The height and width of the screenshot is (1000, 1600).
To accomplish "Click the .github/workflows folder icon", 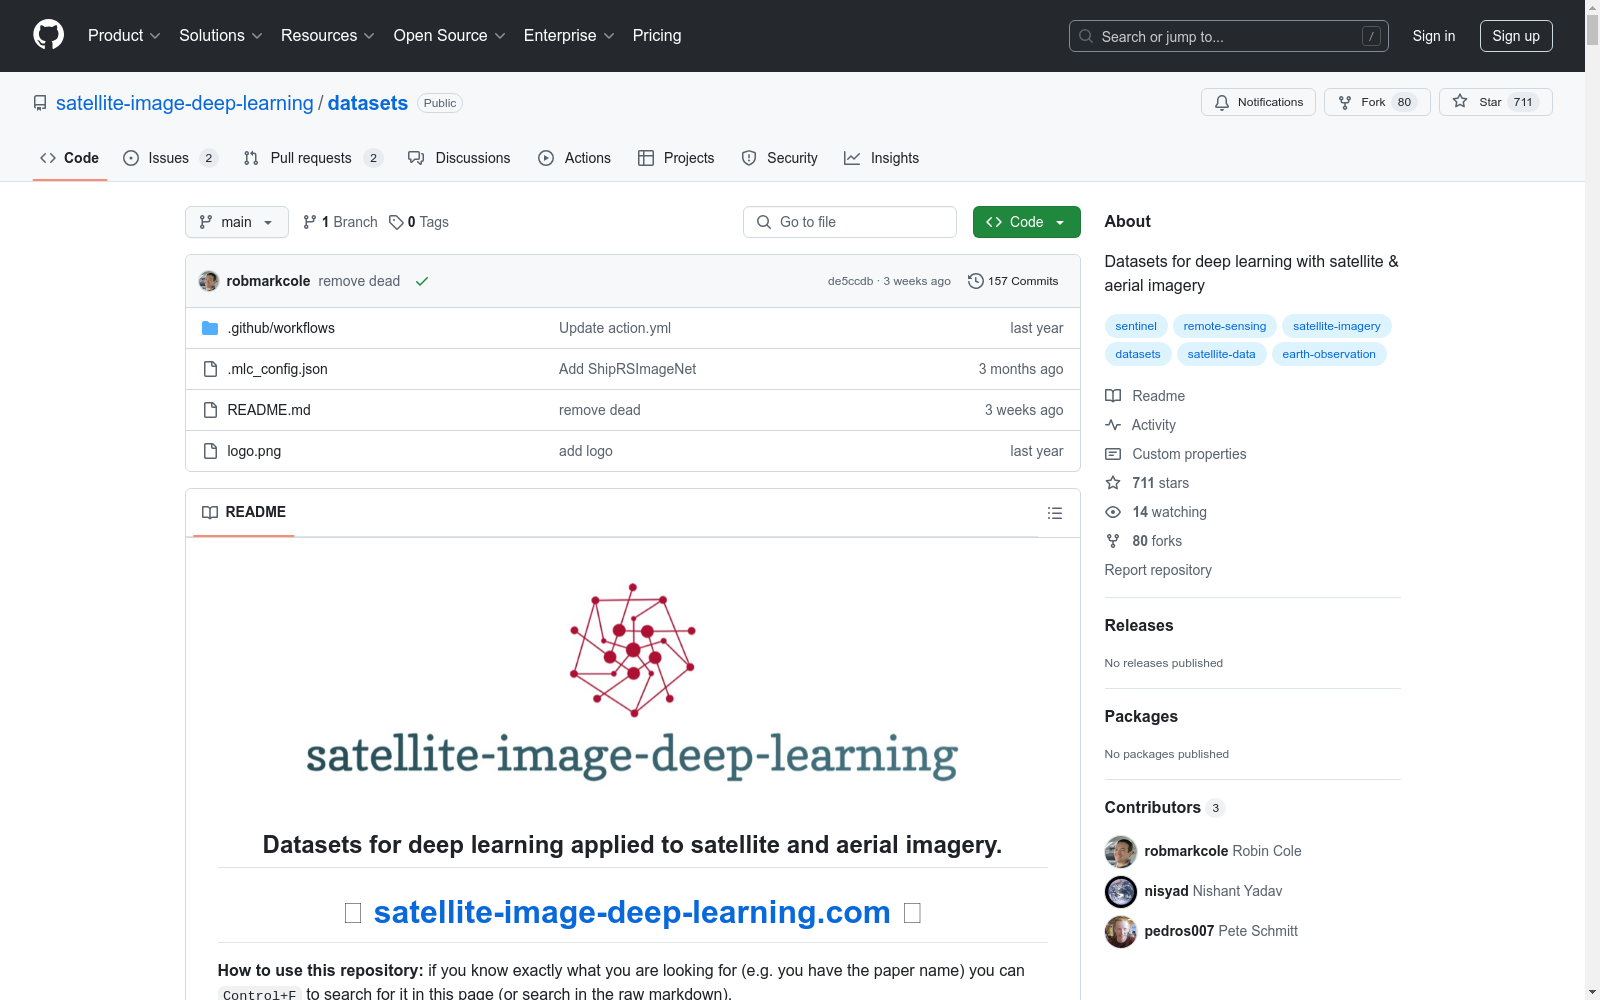I will (210, 328).
